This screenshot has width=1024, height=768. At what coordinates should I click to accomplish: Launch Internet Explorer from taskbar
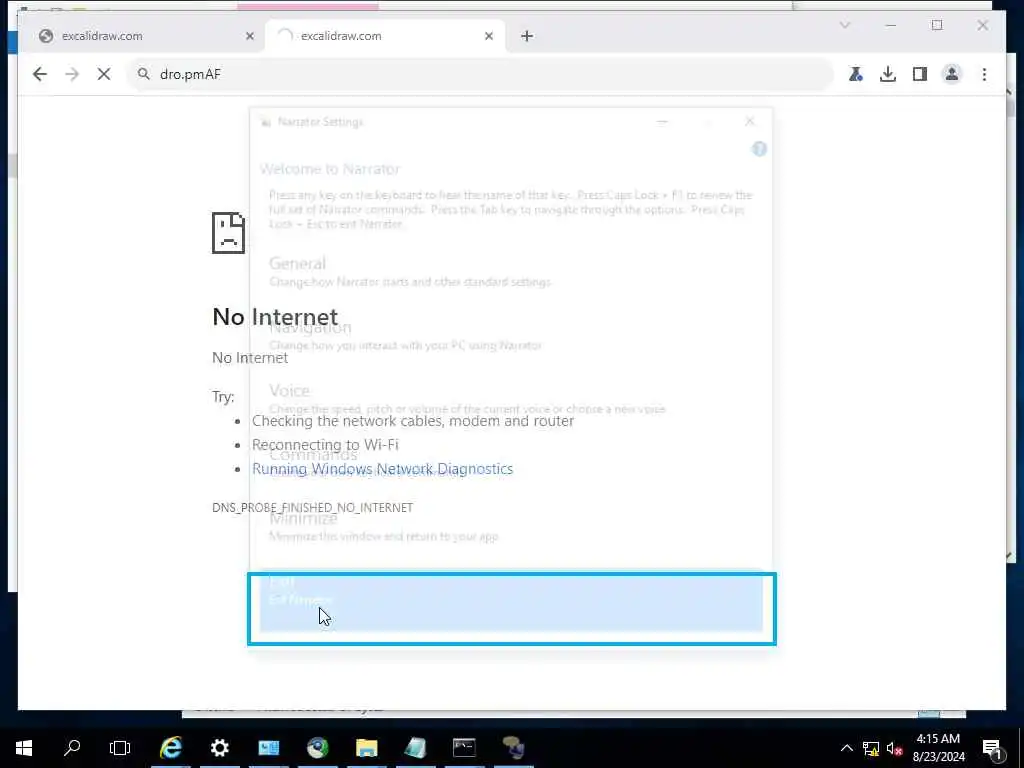tap(170, 748)
